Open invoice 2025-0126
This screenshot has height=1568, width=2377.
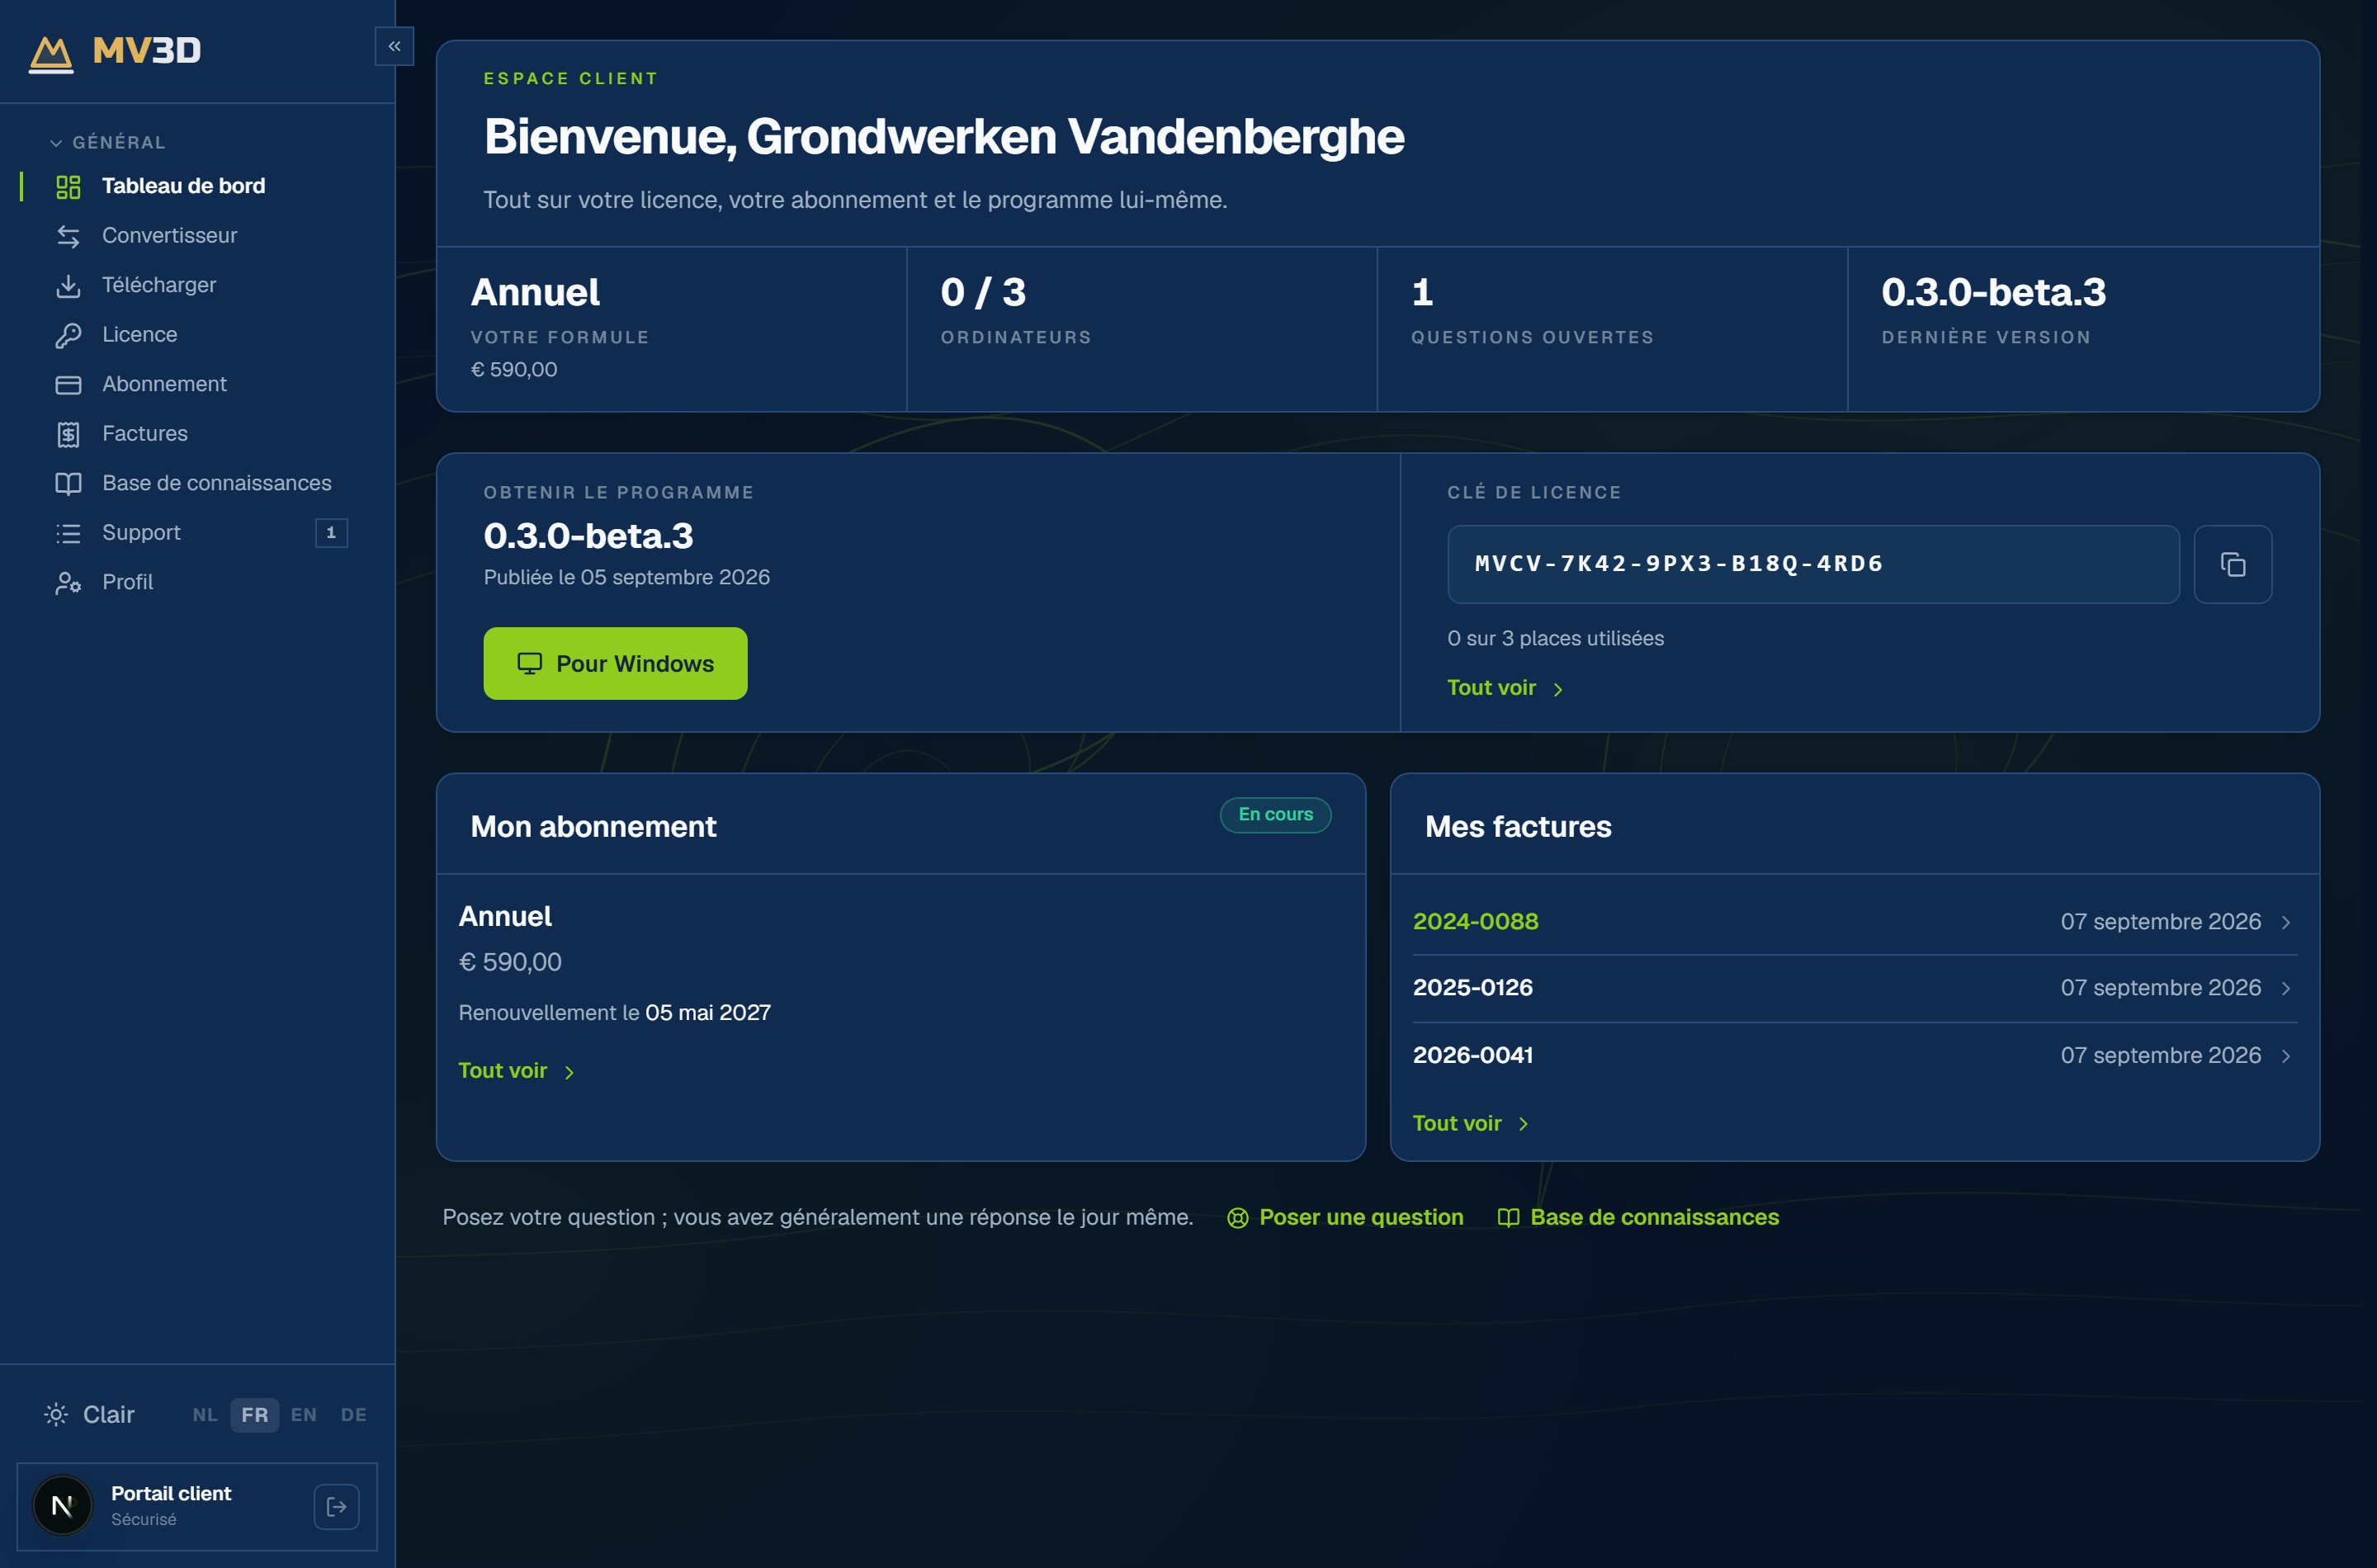click(1854, 989)
